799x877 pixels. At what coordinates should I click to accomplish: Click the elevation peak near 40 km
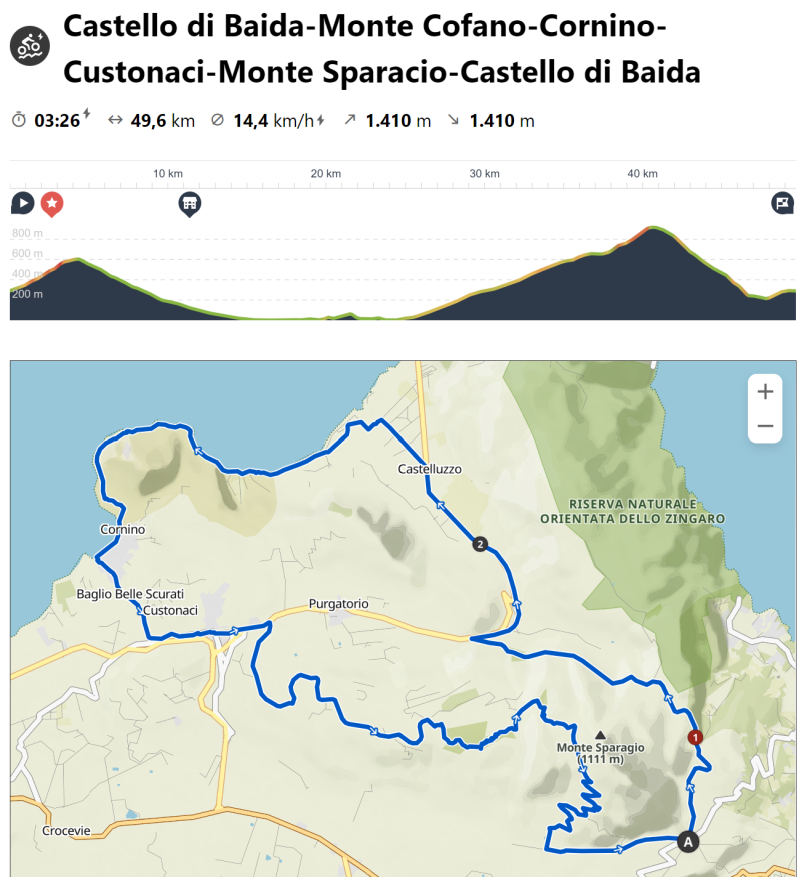pos(653,229)
